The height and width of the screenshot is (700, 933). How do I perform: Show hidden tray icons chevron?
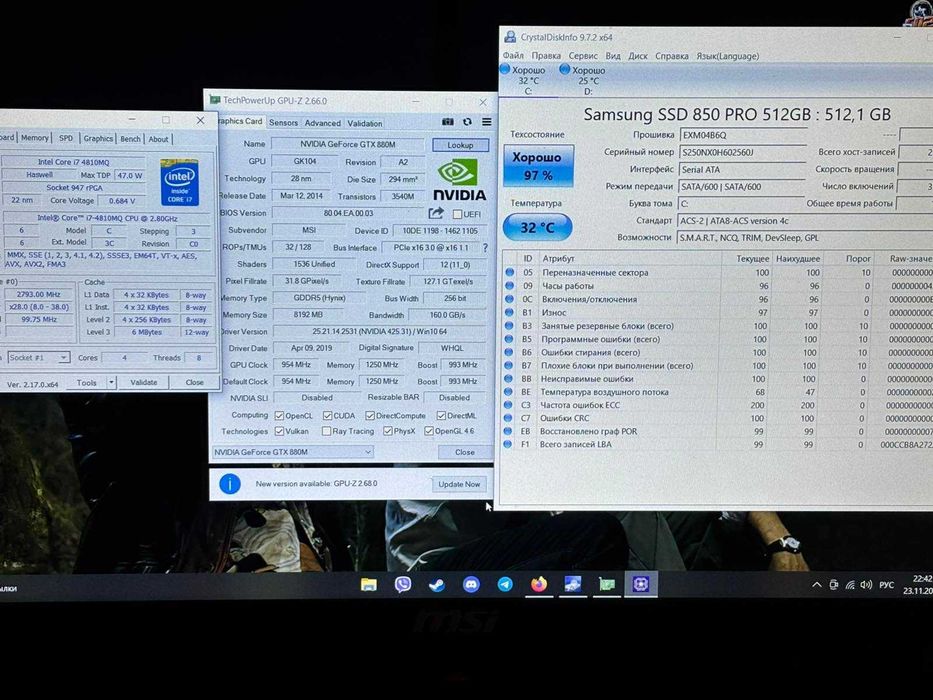point(817,585)
